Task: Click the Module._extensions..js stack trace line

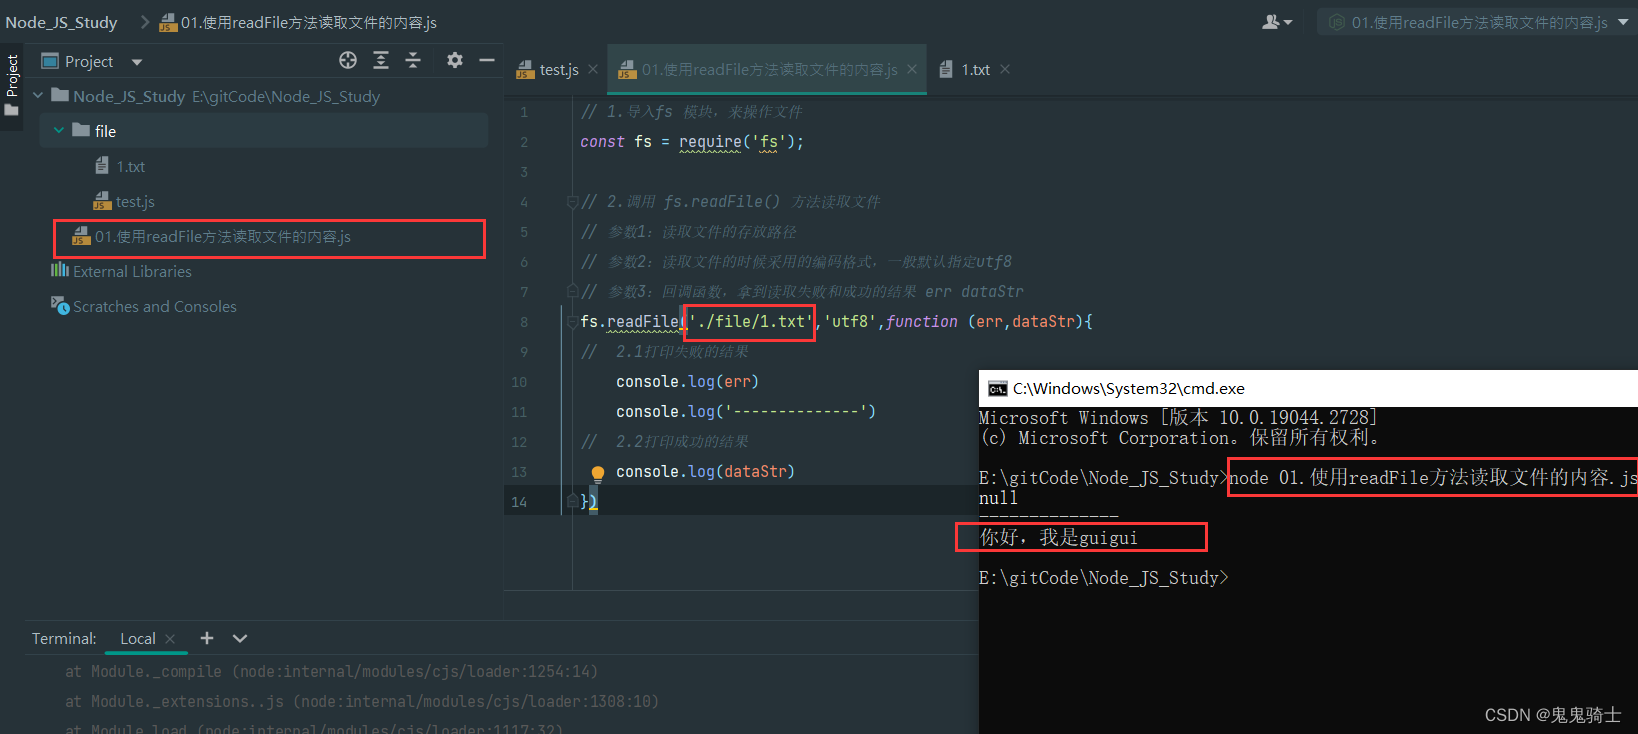Action: (x=362, y=702)
